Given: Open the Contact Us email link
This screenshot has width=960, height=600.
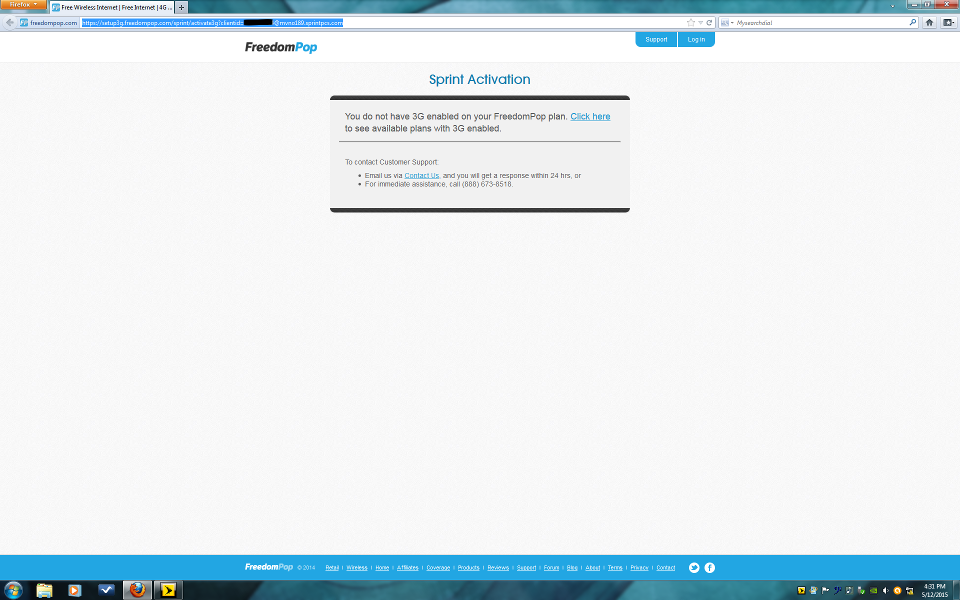Looking at the screenshot, I should tap(421, 176).
